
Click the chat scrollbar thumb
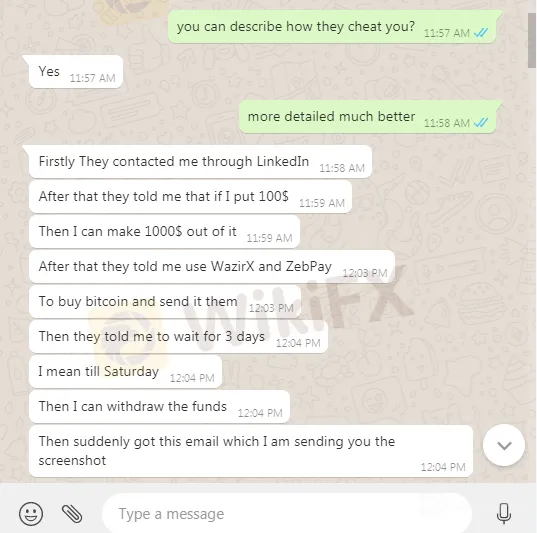[532, 40]
